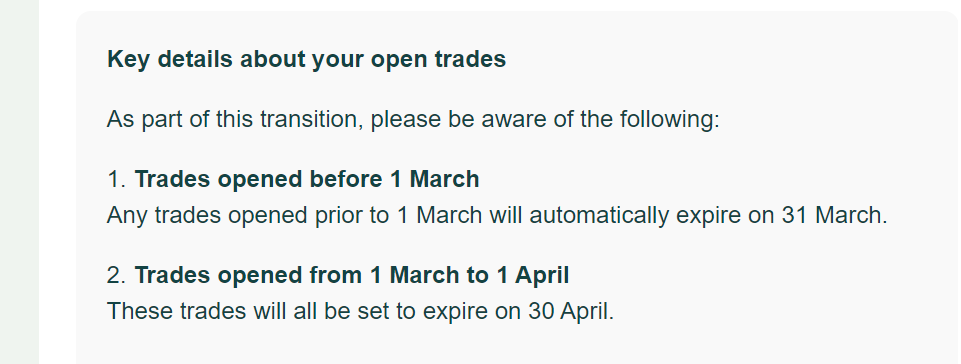Select the bold 'Trades opened from 1 March to 1 April' title
This screenshot has width=961, height=364.
pos(352,275)
